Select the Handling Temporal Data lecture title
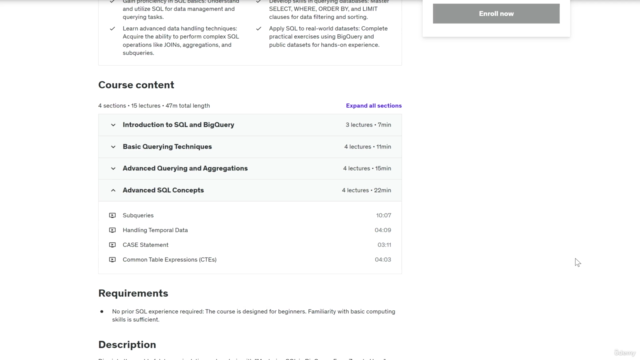Screen dimensions: 640x360 [x=155, y=230]
